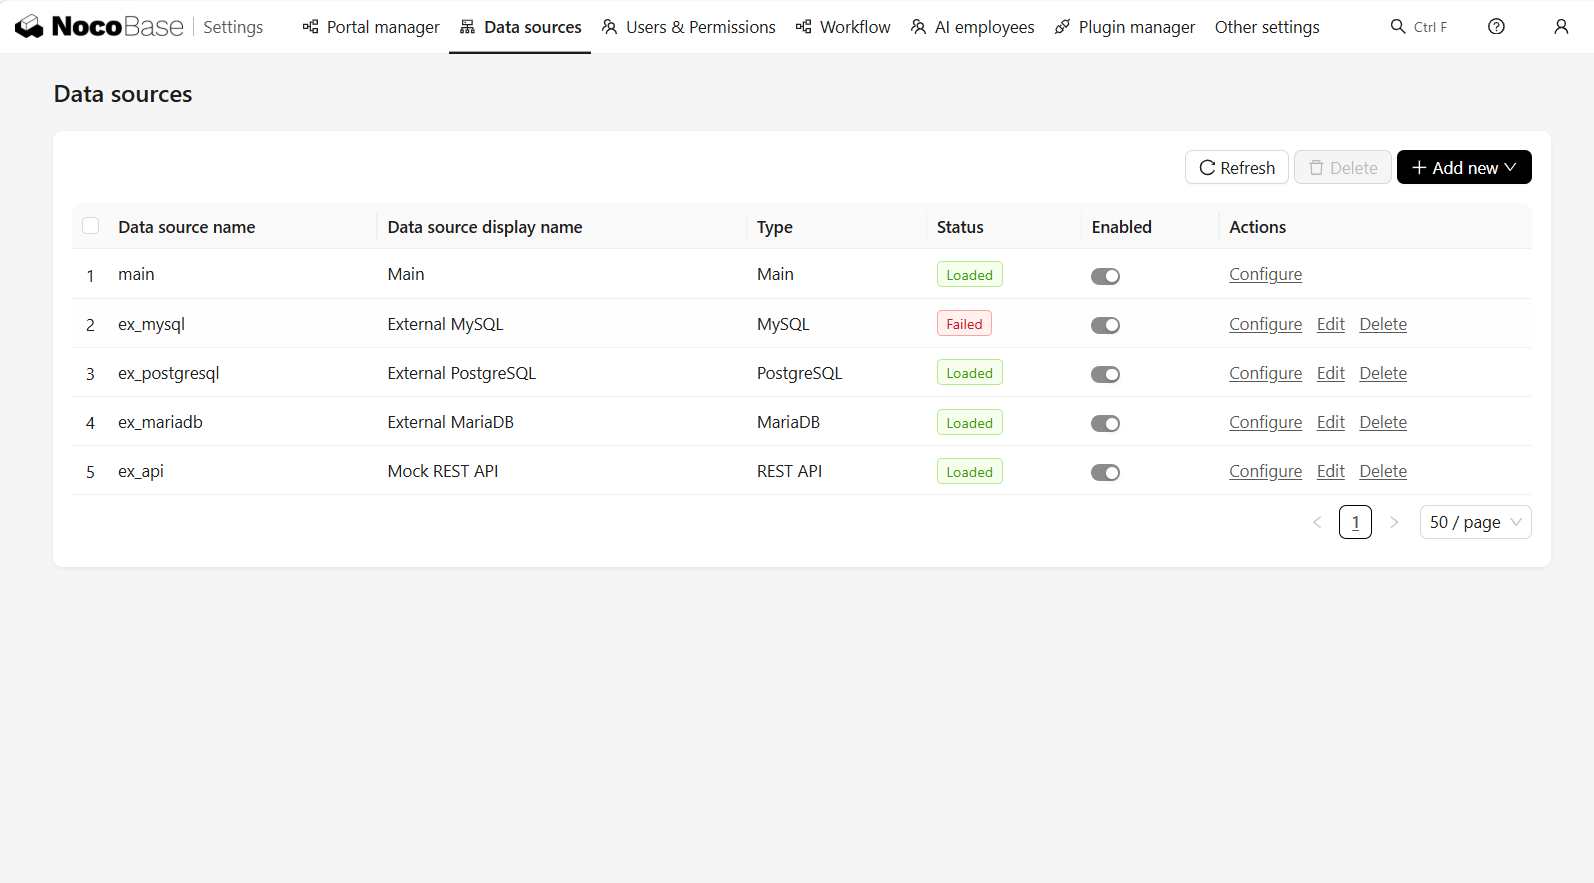Image resolution: width=1594 pixels, height=883 pixels.
Task: Go to previous page arrow
Action: [1317, 522]
